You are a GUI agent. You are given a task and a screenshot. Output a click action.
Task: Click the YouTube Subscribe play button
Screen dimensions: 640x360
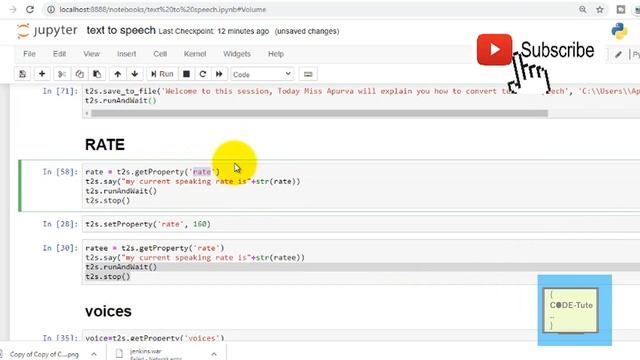[494, 50]
